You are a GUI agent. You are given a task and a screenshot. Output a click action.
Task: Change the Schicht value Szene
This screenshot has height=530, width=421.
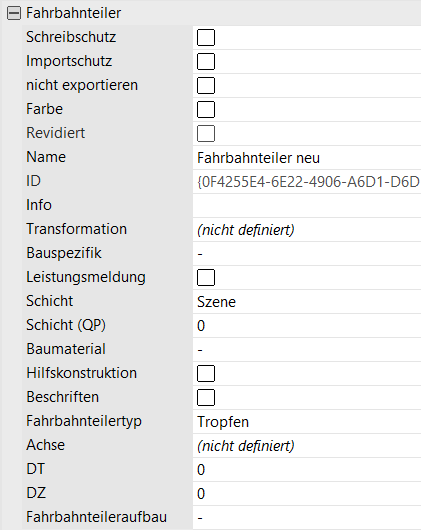[x=307, y=302]
